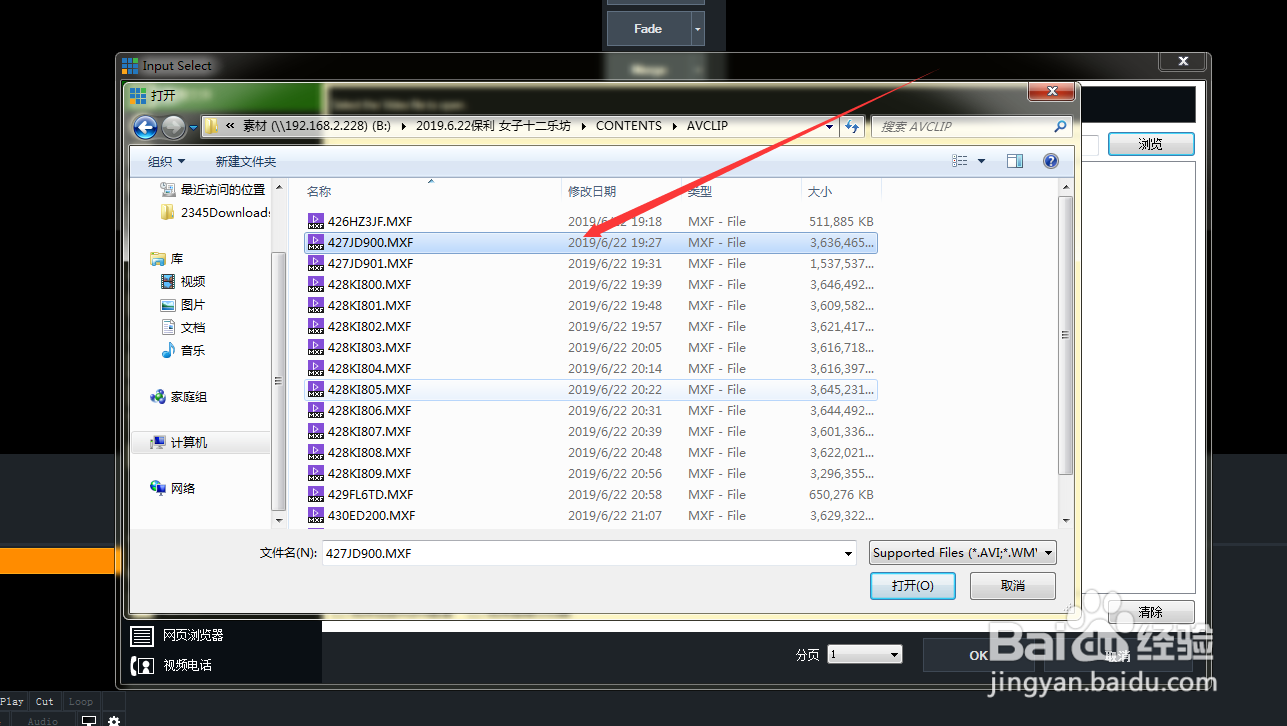Expand the view options dropdown arrow

coord(981,161)
